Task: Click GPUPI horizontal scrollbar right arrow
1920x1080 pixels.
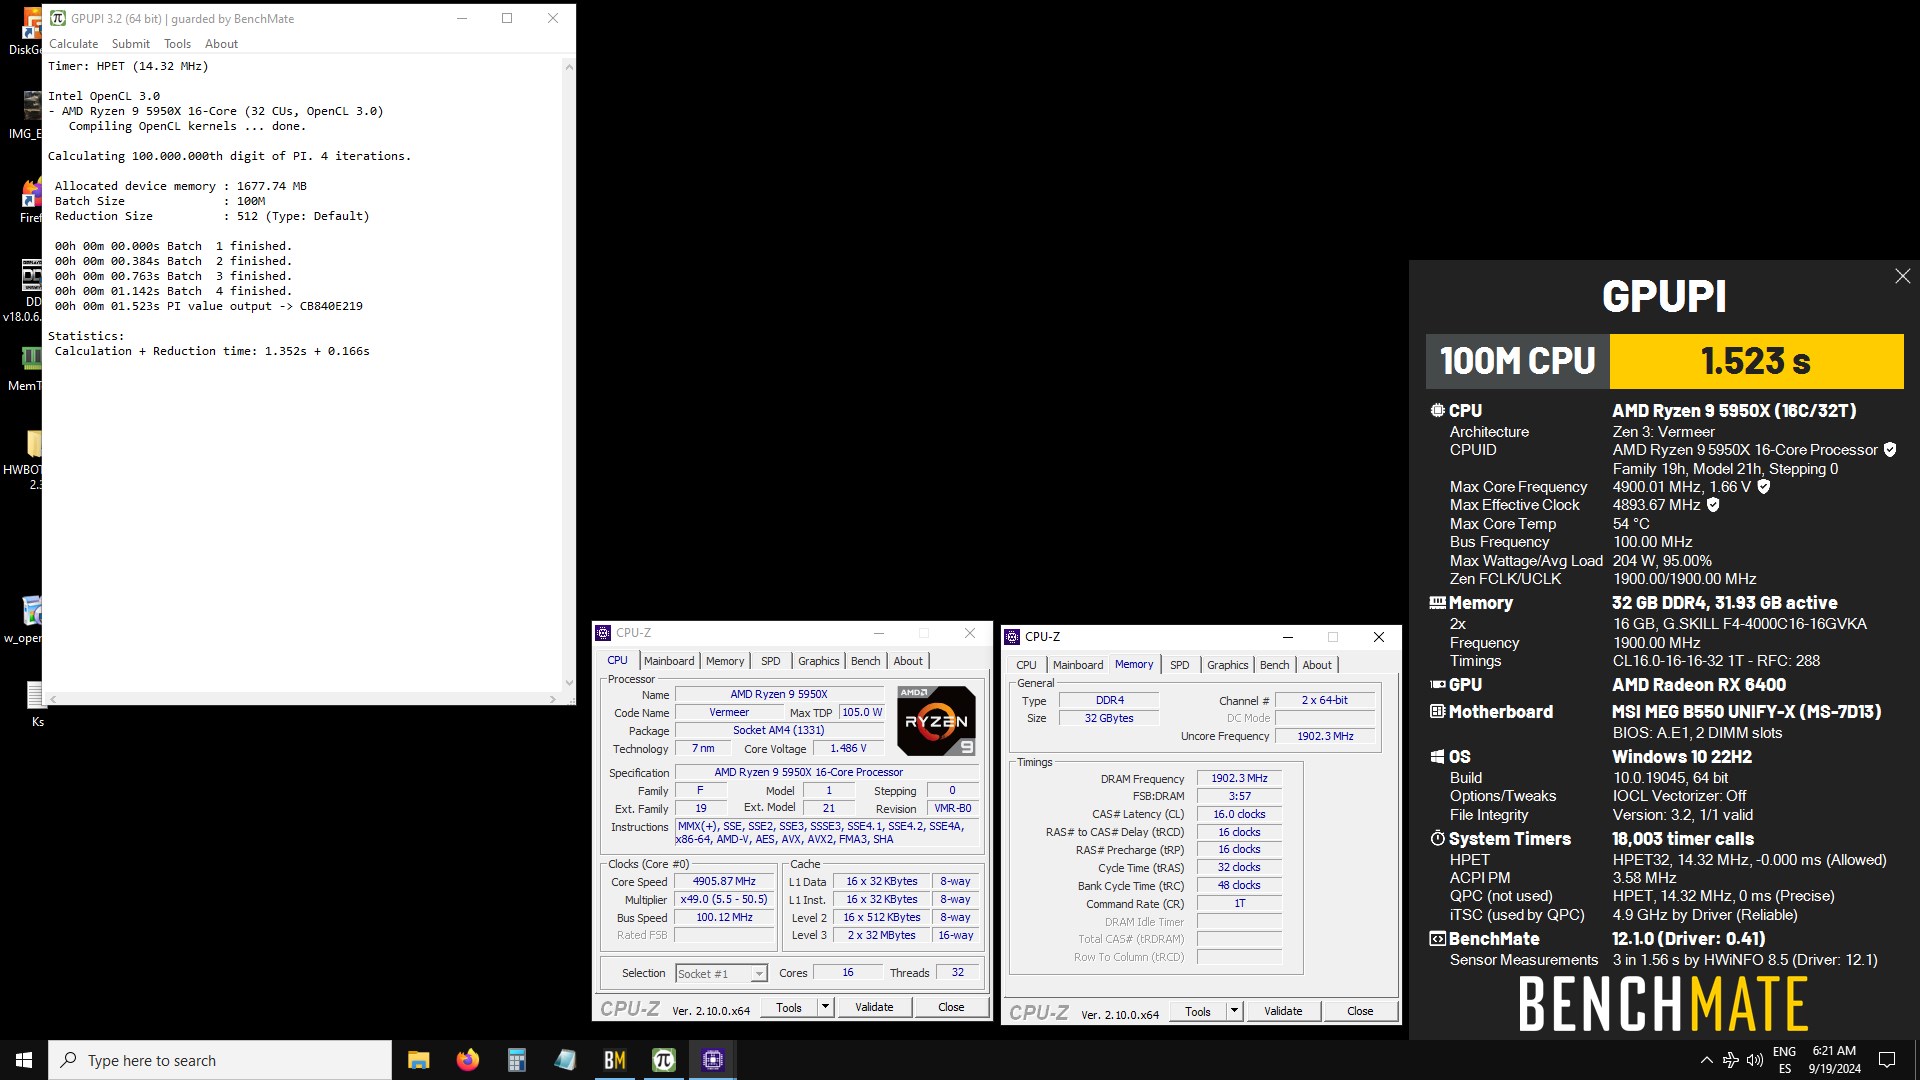Action: pos(553,699)
